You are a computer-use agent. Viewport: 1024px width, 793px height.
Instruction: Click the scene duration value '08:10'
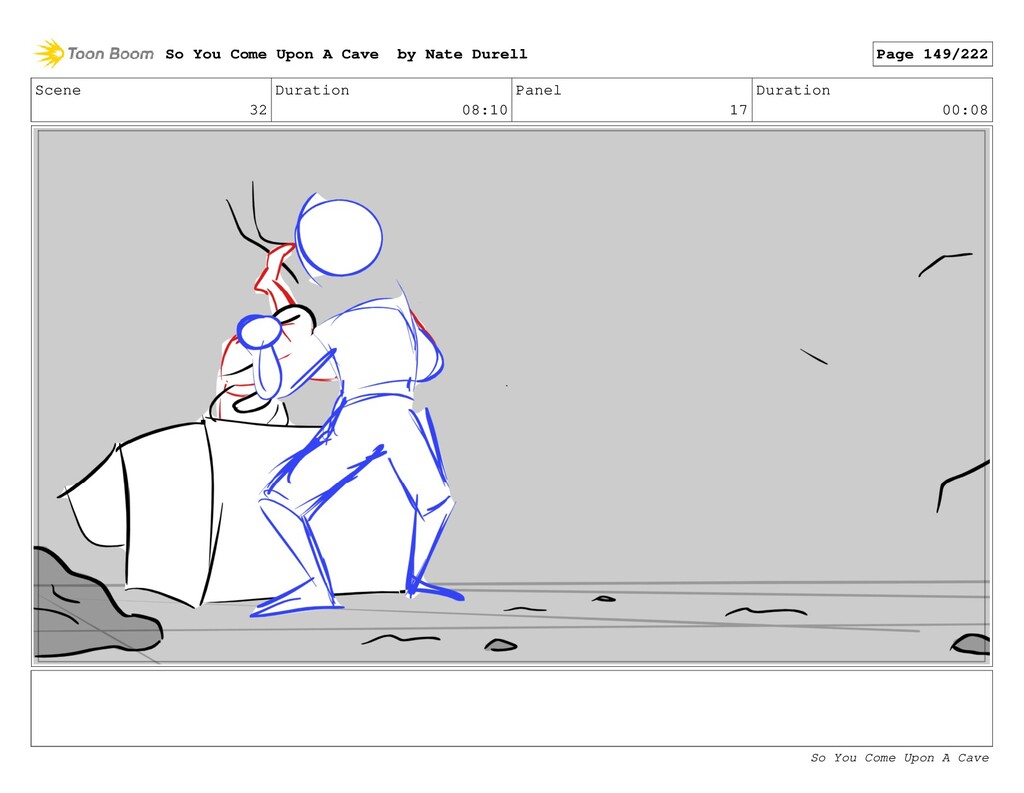[x=485, y=110]
